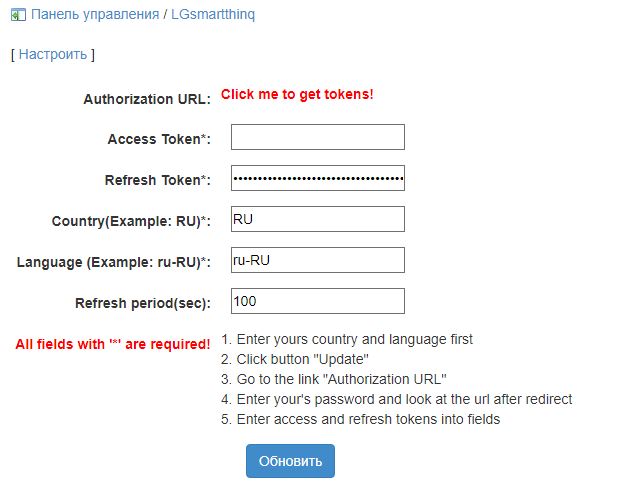Click the Настроить link
Viewport: 620px width, 494px height.
(53, 54)
